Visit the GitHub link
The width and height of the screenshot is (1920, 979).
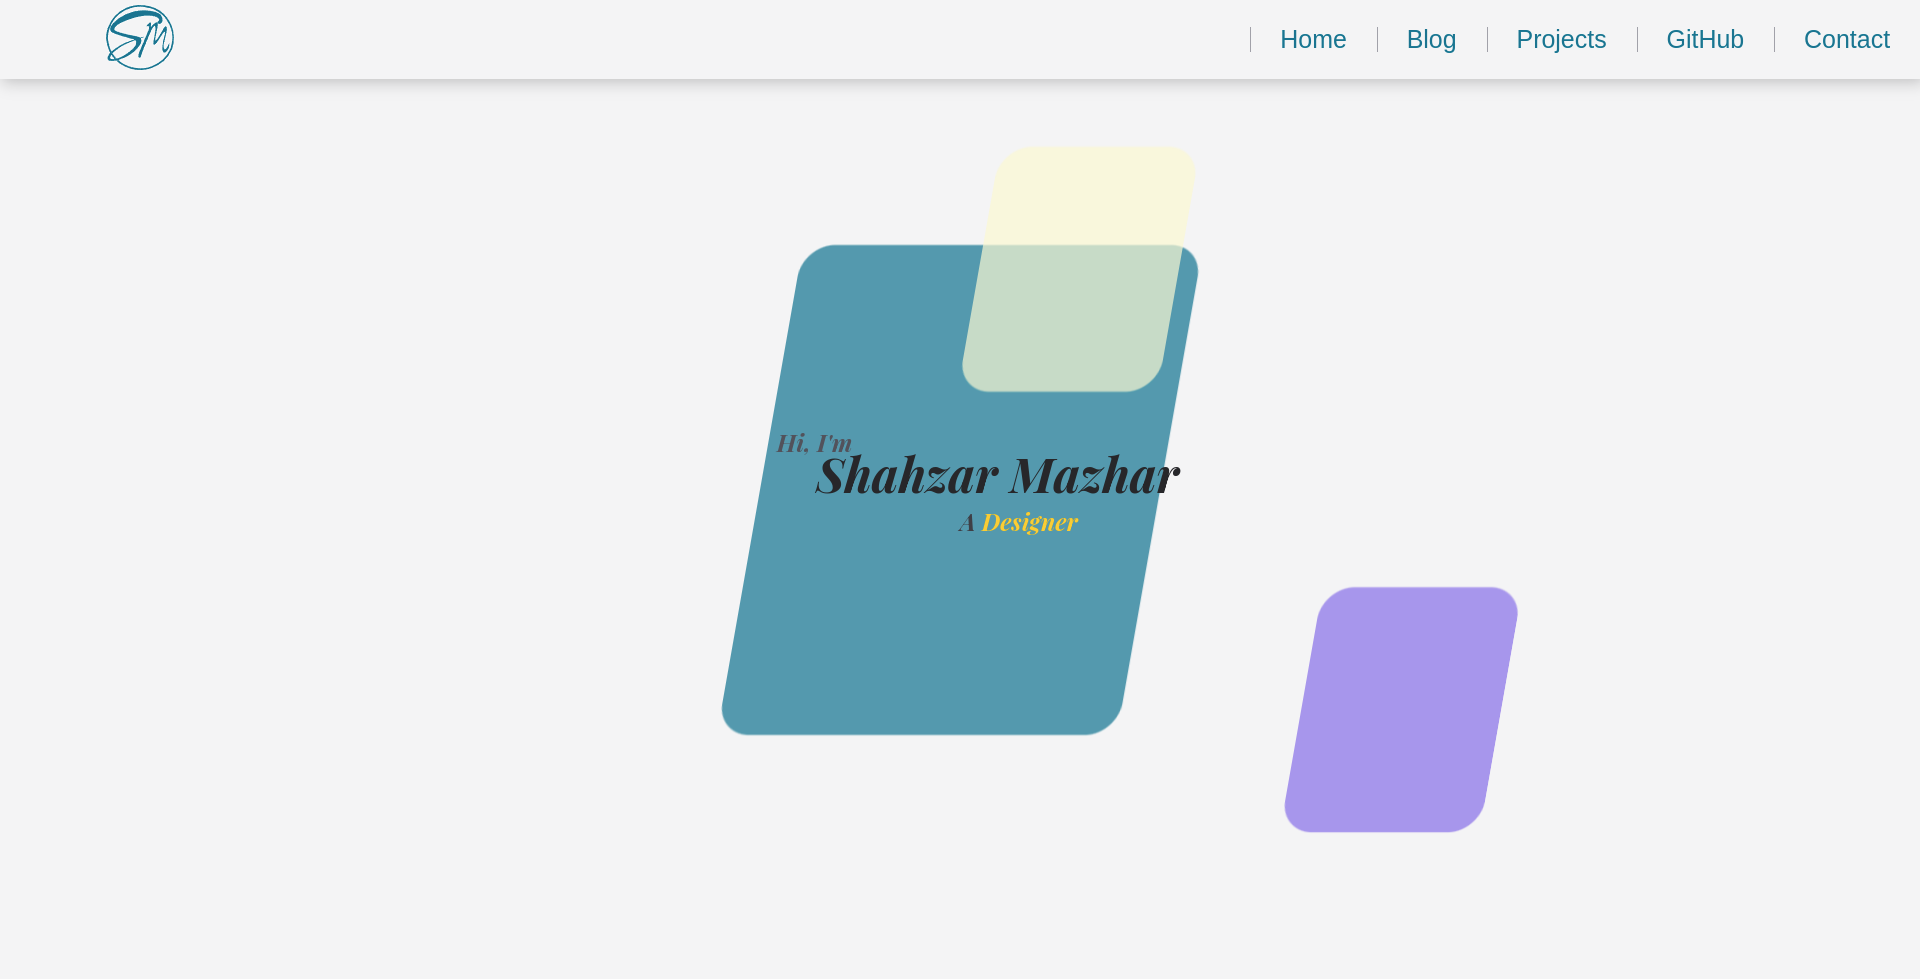pyautogui.click(x=1705, y=39)
